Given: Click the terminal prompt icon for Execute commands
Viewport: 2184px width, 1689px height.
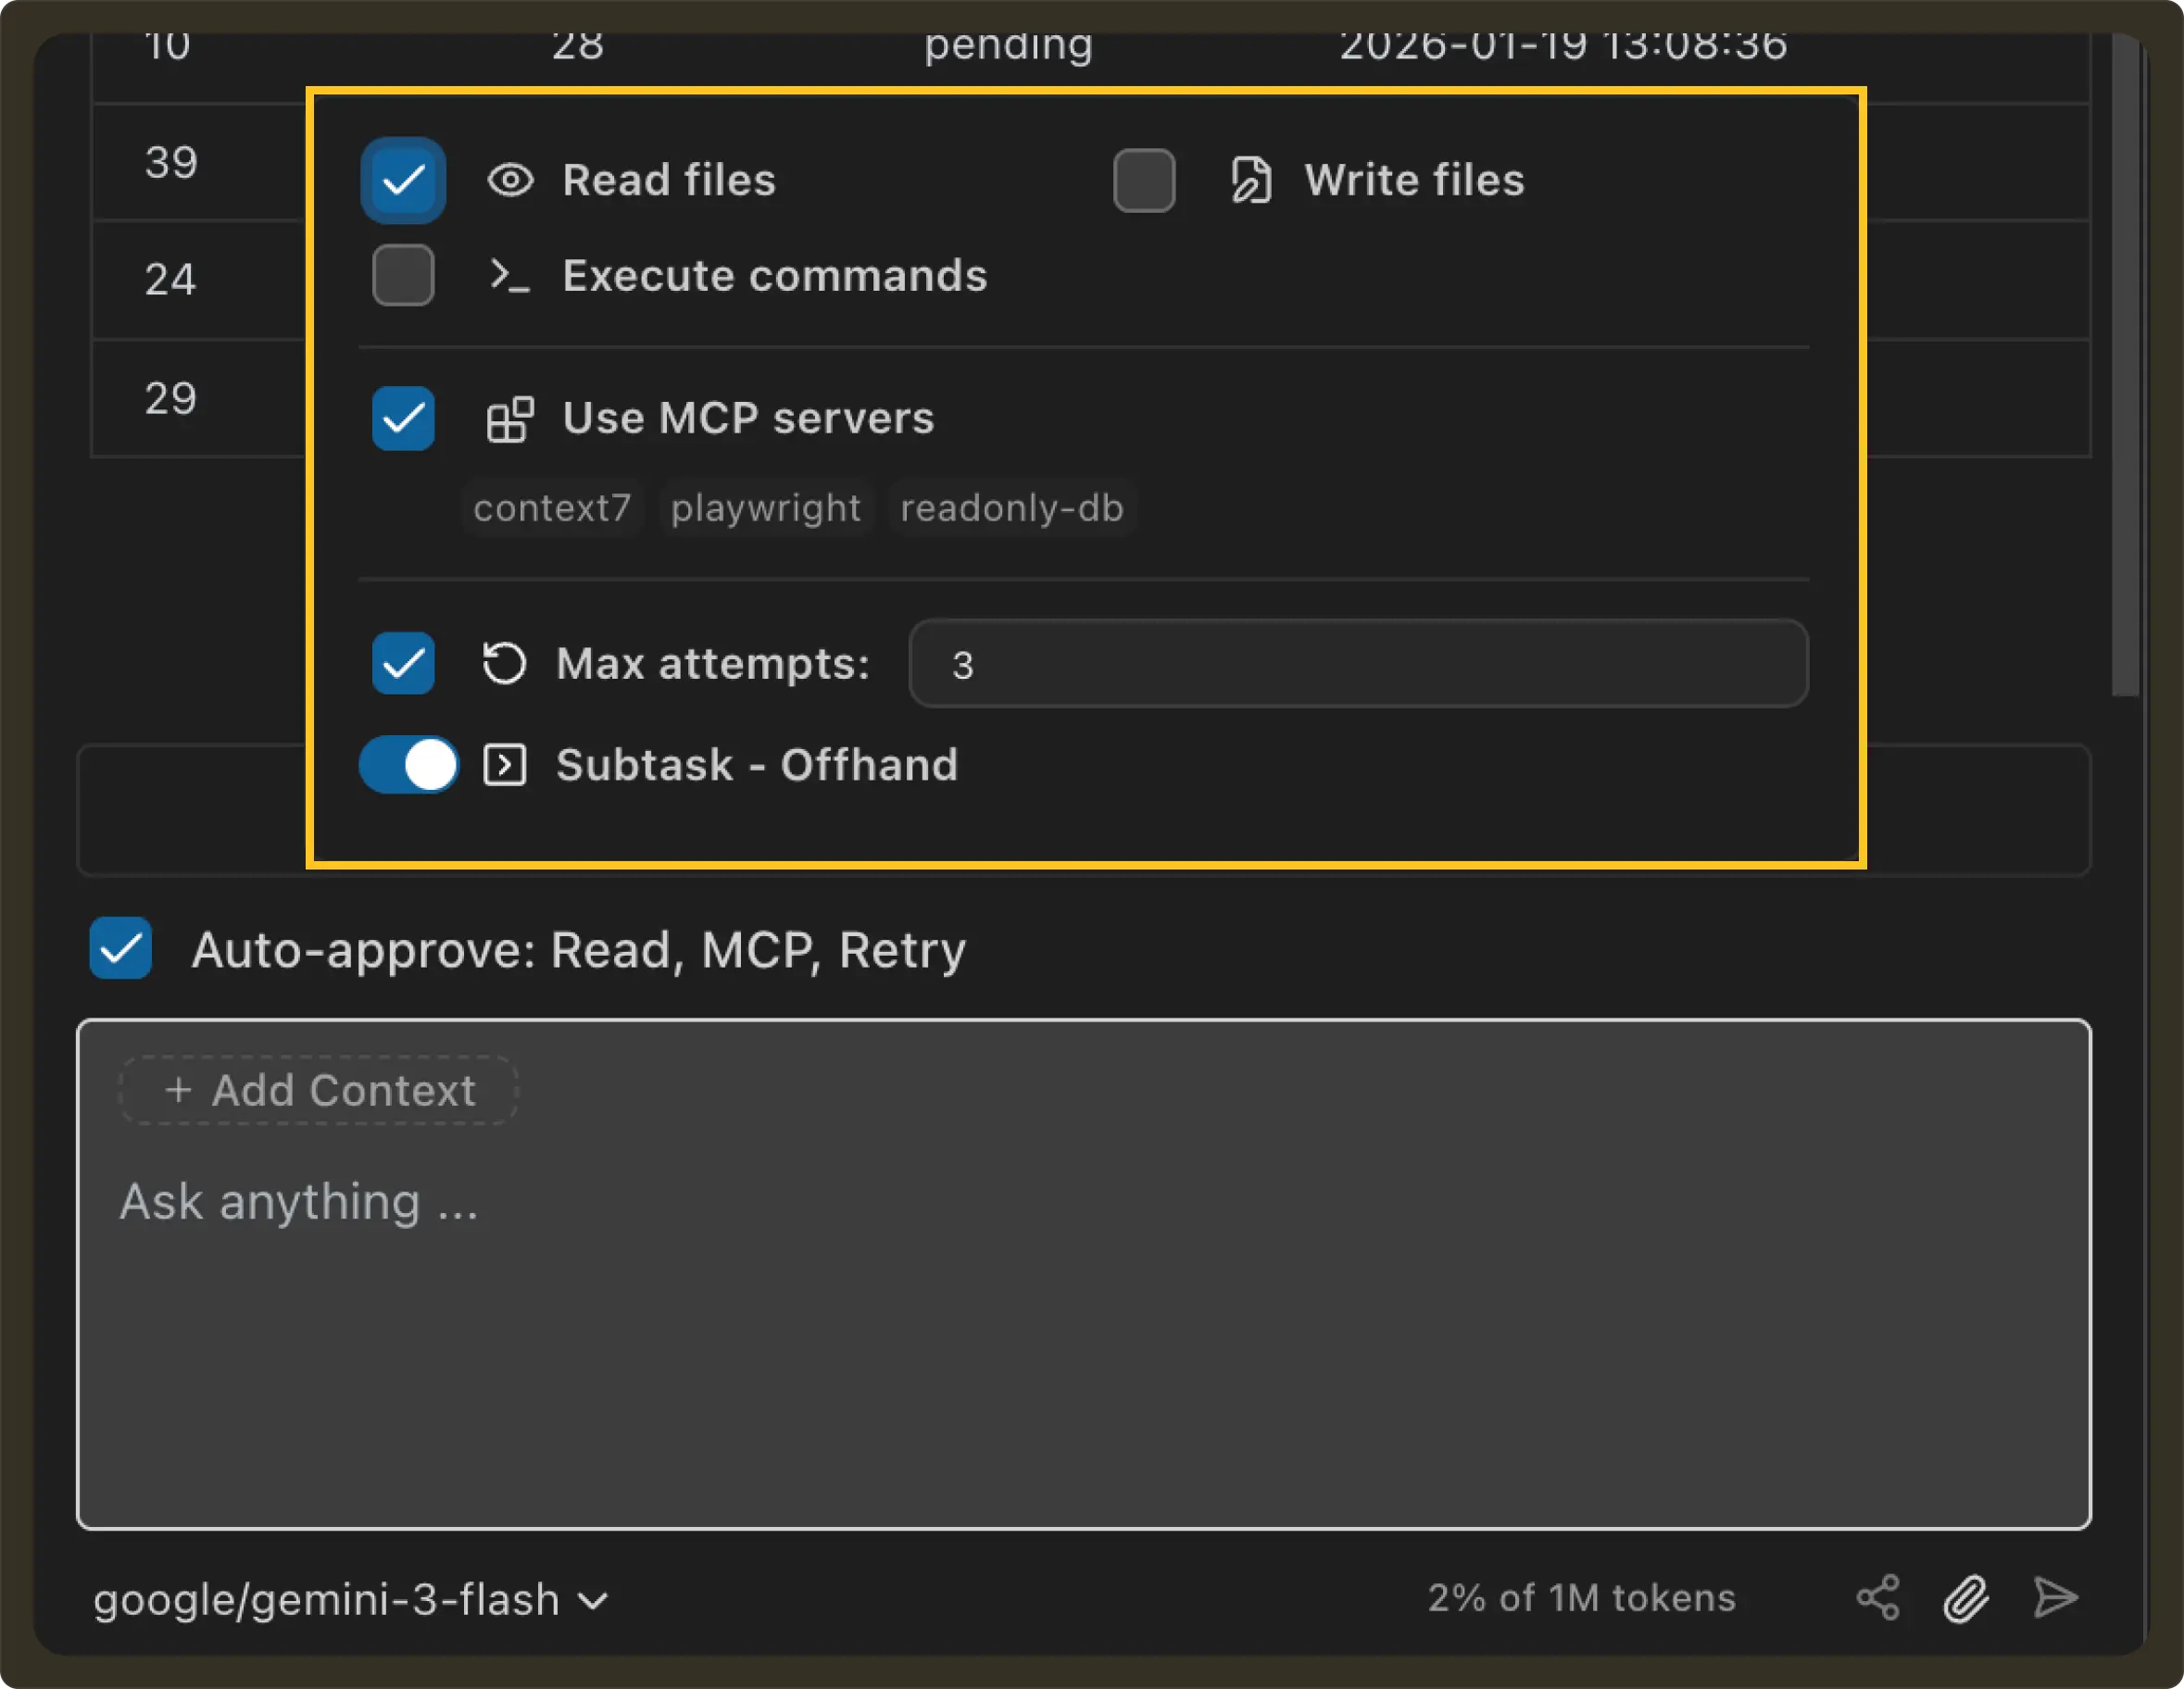Looking at the screenshot, I should click(509, 275).
